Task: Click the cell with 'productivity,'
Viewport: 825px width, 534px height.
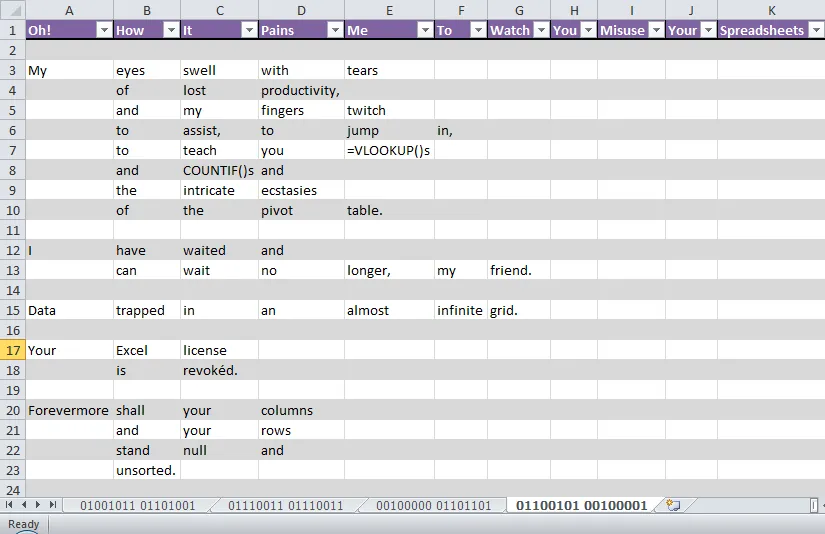Action: pyautogui.click(x=301, y=90)
